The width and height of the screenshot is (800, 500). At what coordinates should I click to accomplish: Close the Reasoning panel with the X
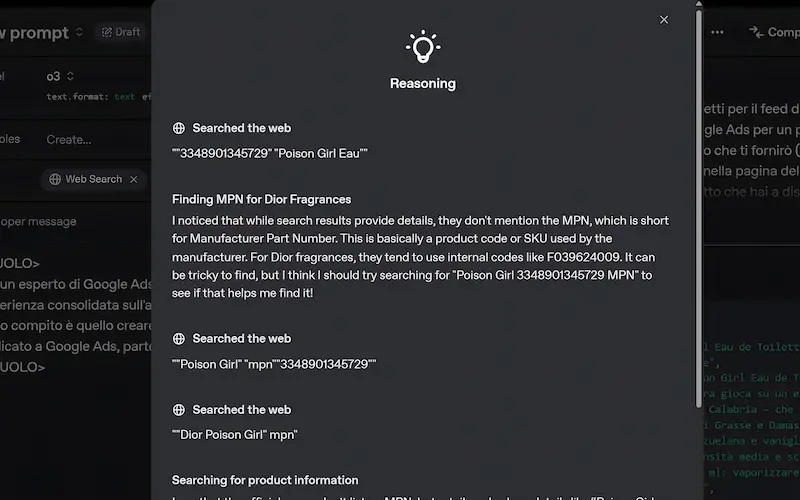point(663,20)
